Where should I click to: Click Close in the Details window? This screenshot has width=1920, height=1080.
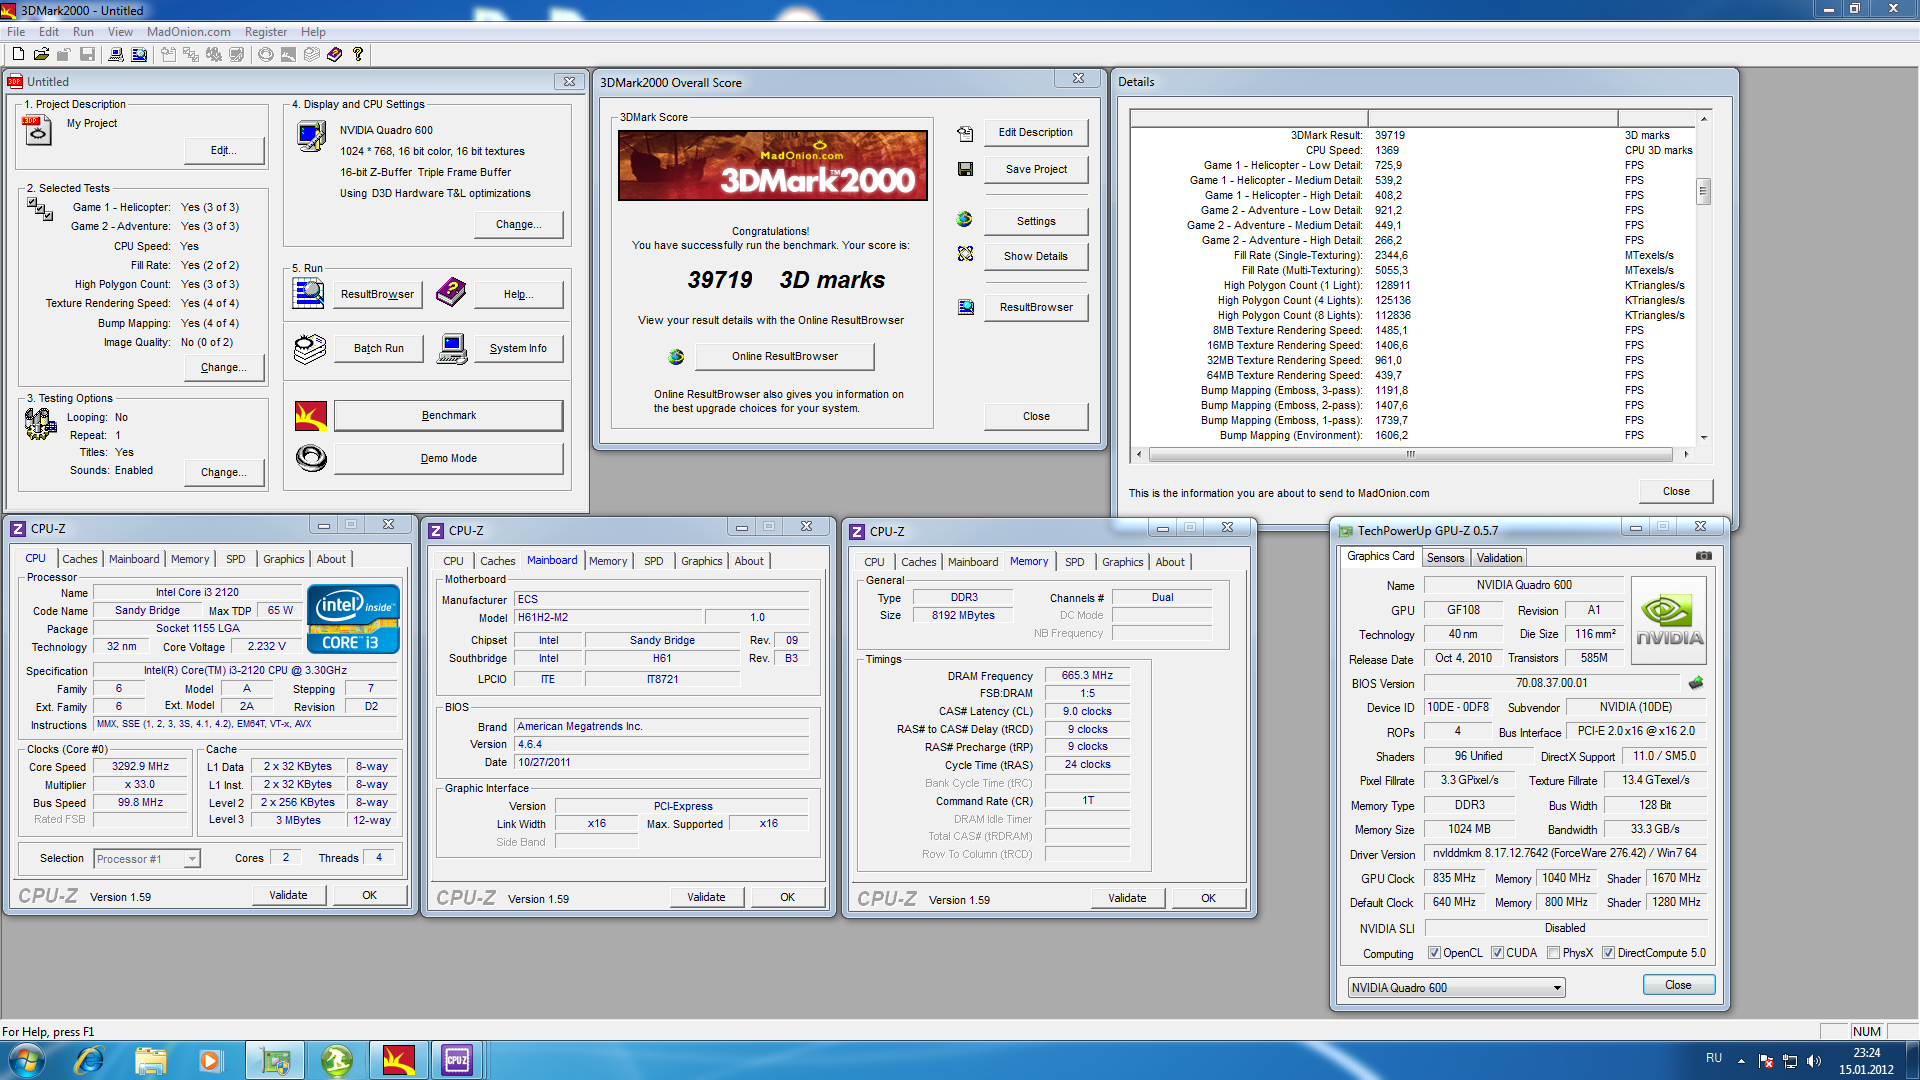[1676, 492]
